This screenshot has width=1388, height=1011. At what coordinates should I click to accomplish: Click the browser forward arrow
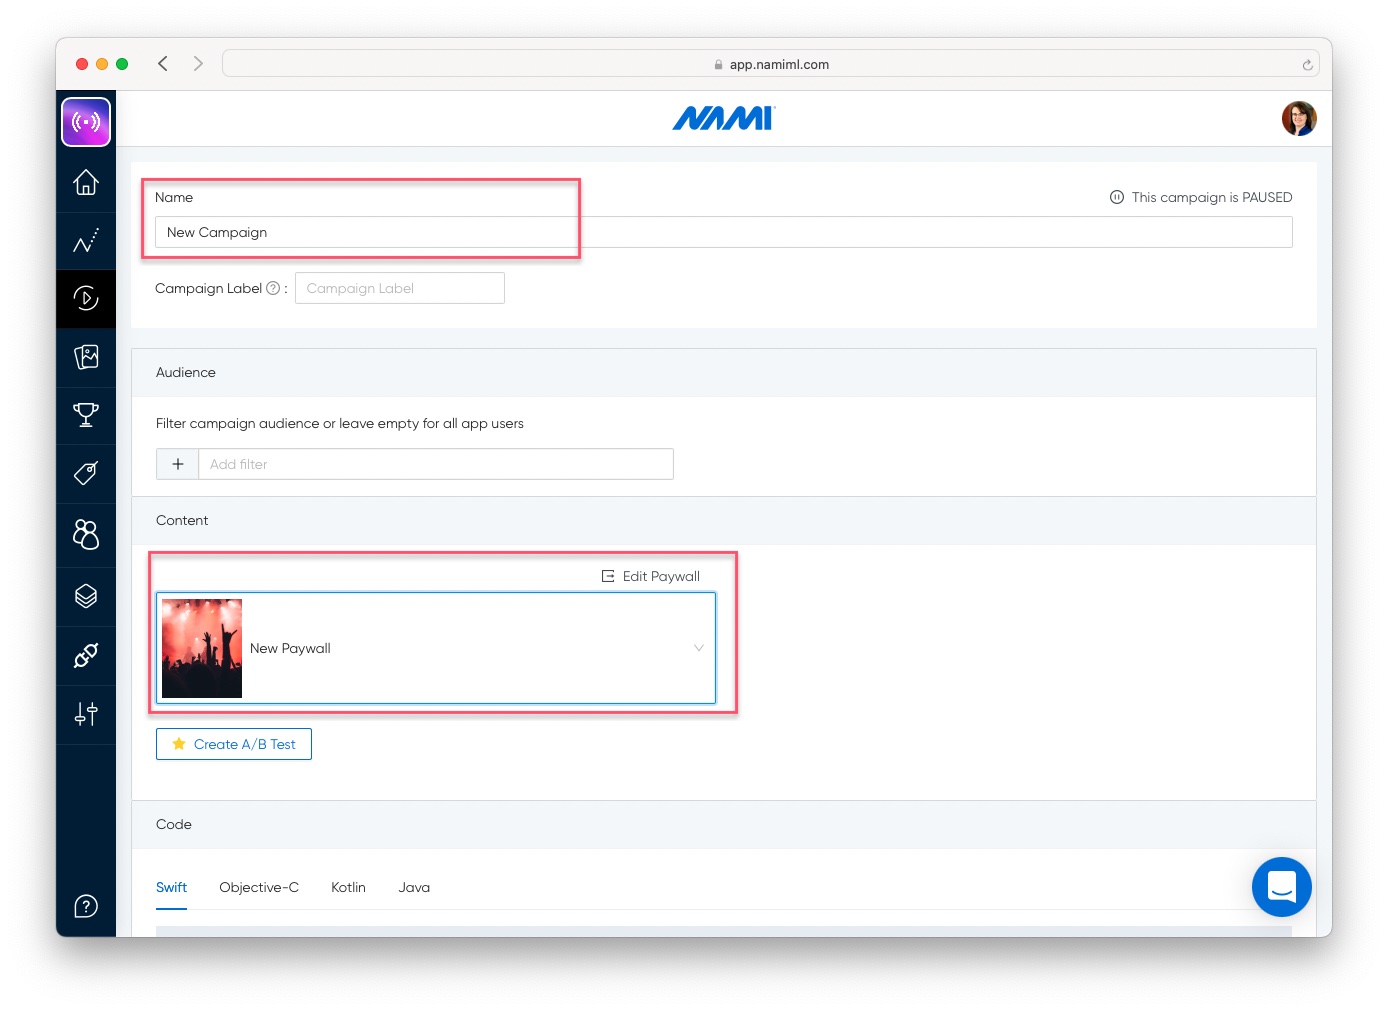(x=198, y=64)
